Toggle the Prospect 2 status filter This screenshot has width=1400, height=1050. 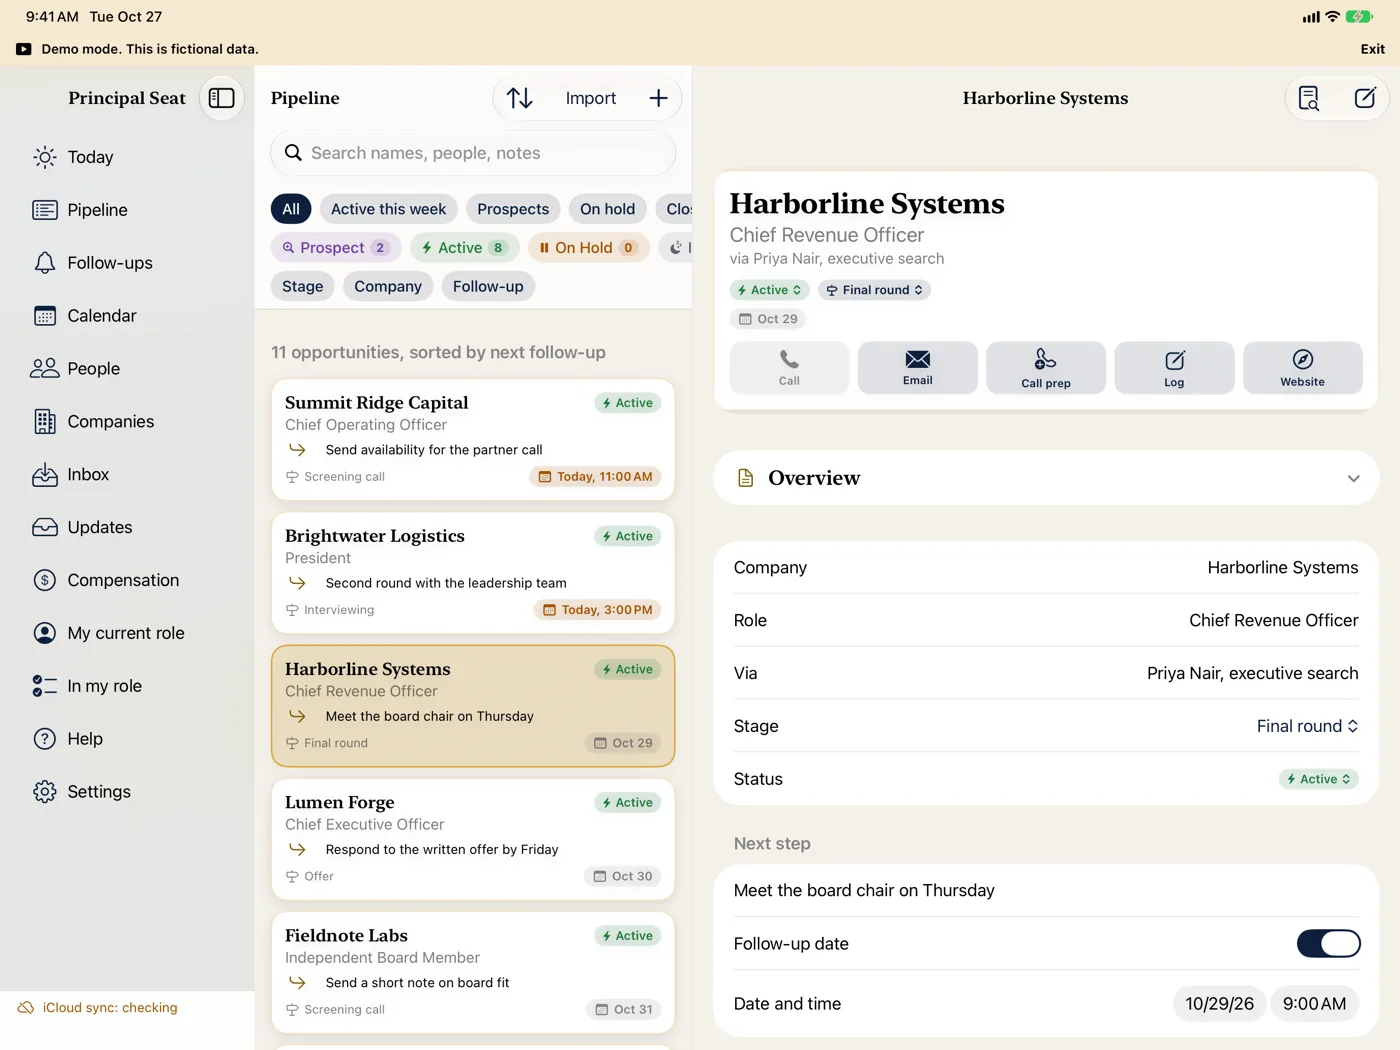click(x=336, y=248)
